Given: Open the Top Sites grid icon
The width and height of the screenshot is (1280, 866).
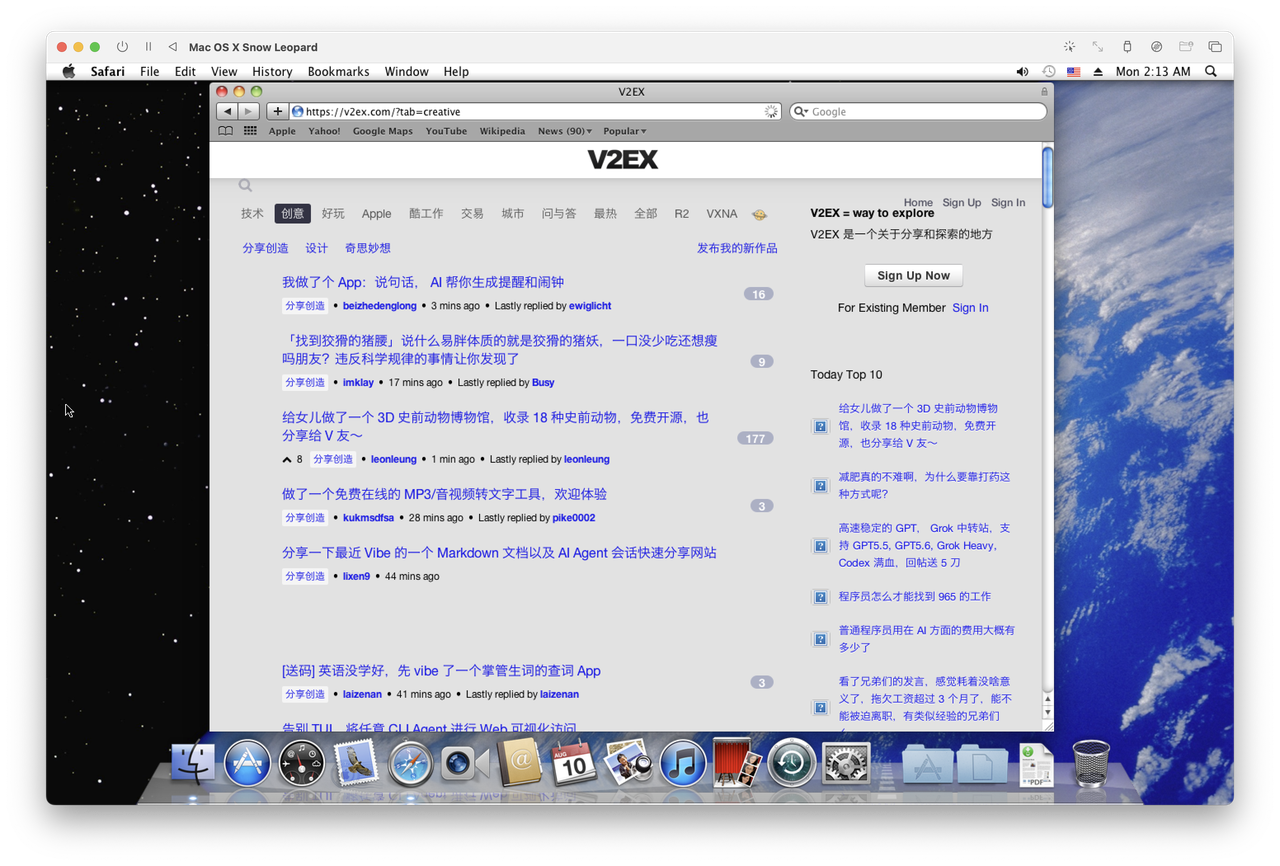Looking at the screenshot, I should [x=250, y=131].
